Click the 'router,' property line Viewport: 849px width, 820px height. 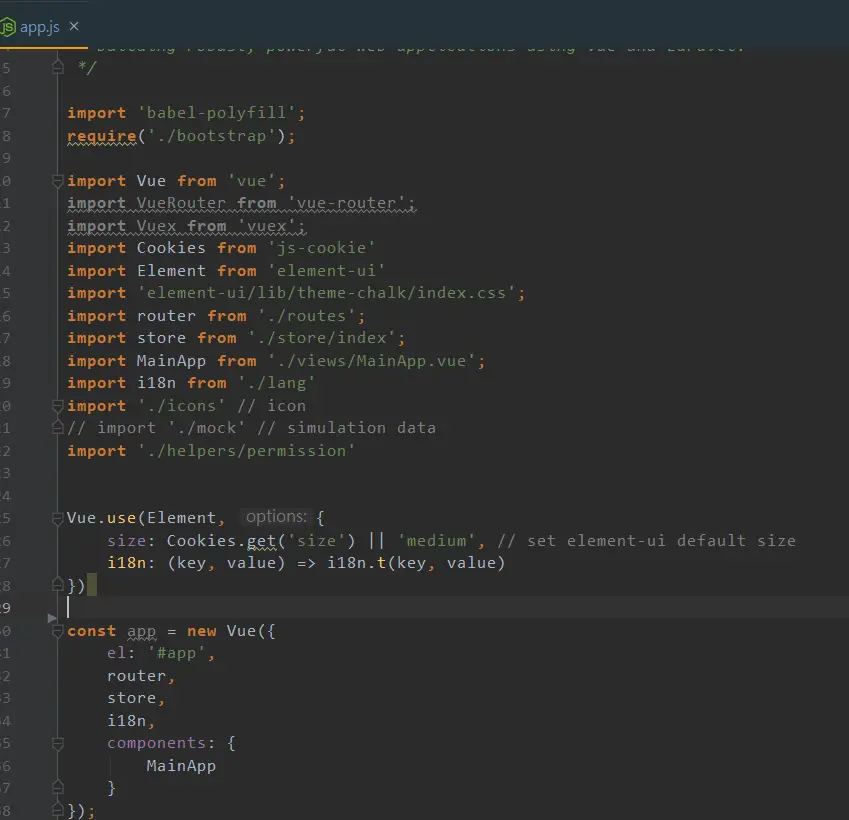point(141,676)
